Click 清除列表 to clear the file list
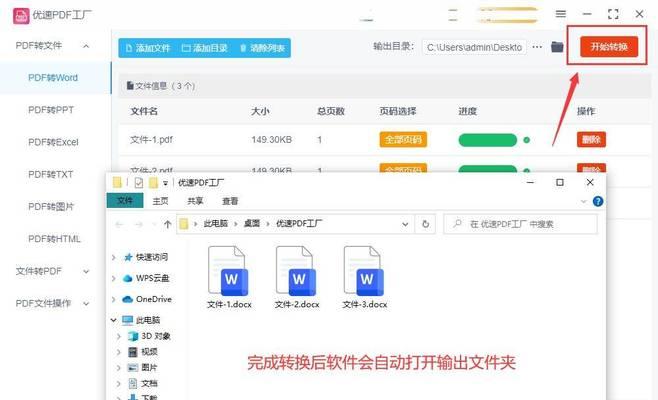Viewport: 658px width, 400px height. (262, 48)
